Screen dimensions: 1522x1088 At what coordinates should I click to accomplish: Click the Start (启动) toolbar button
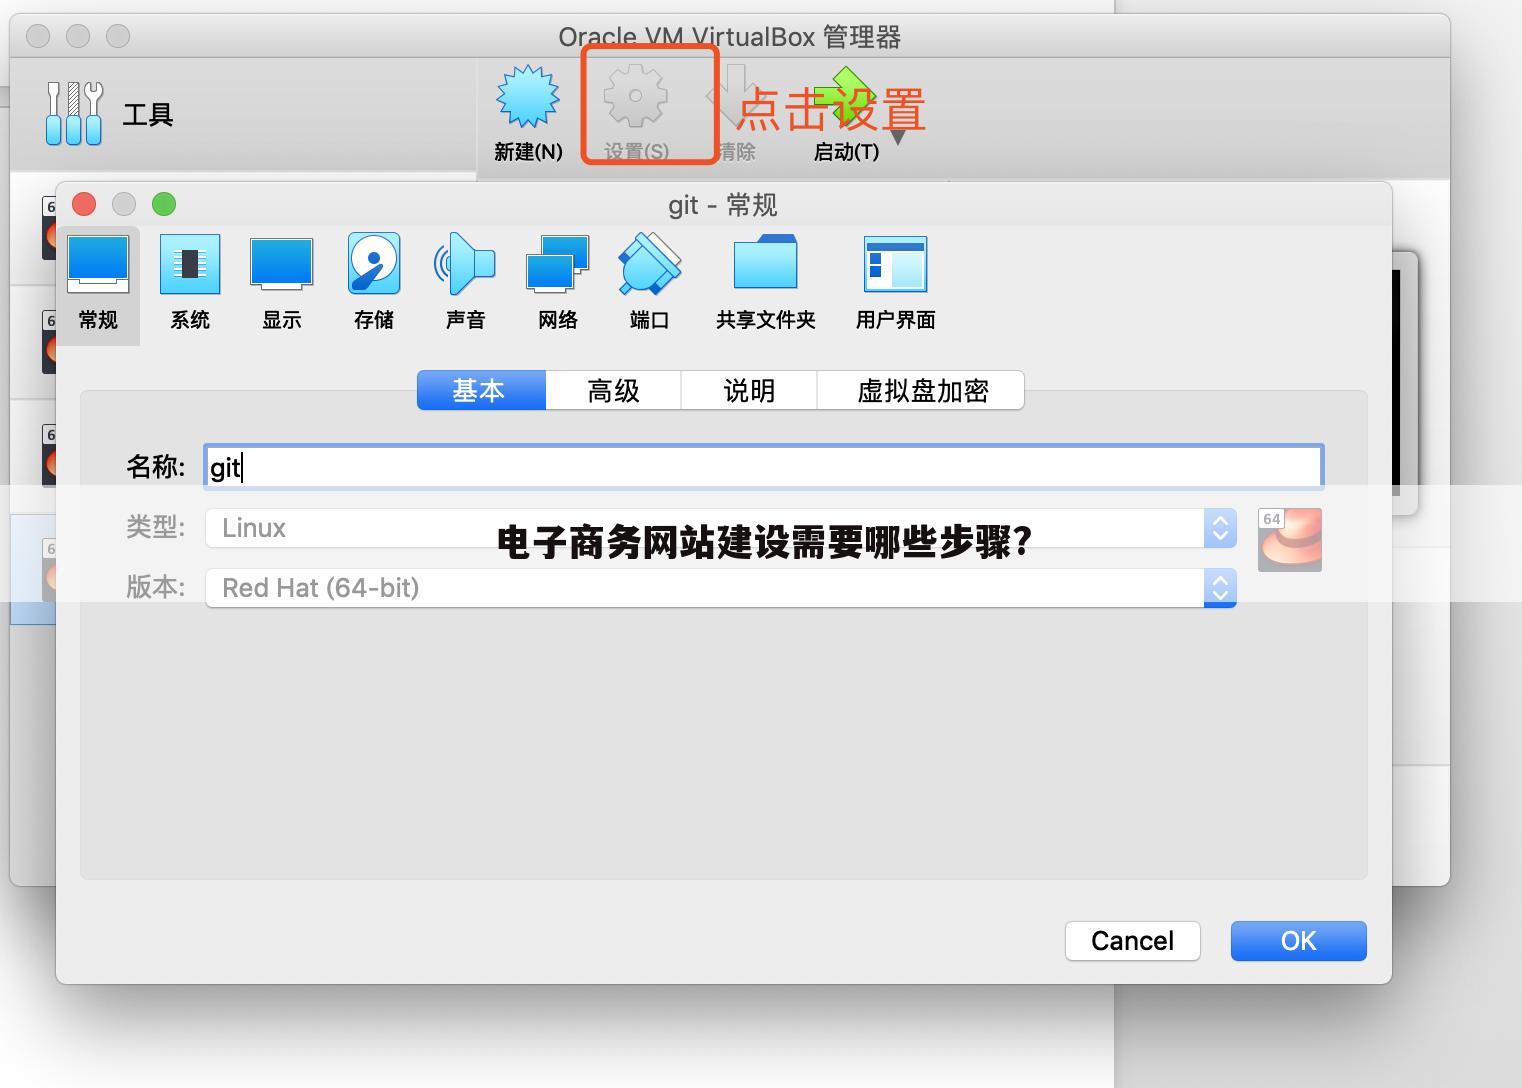(x=845, y=112)
